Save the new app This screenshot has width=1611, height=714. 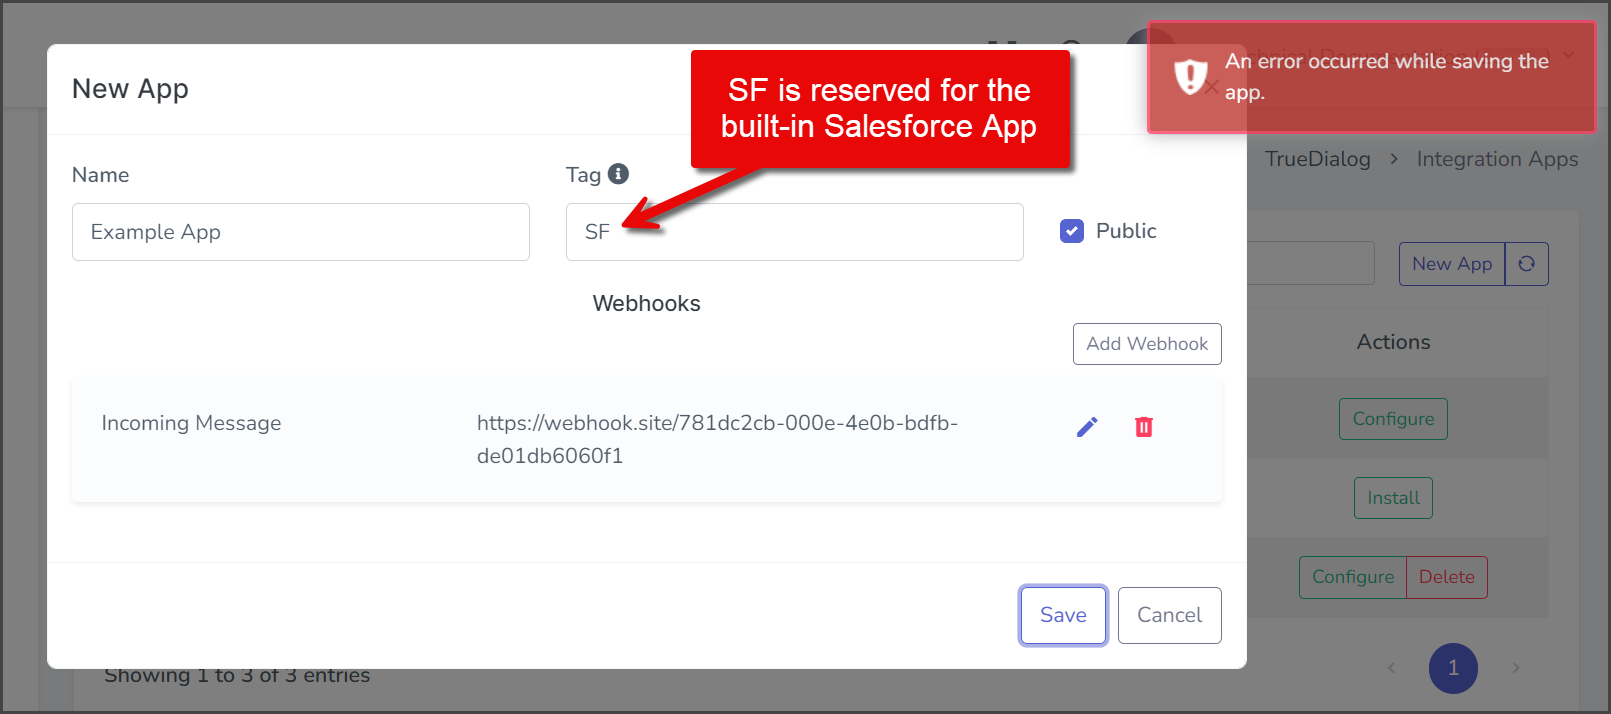coord(1063,615)
